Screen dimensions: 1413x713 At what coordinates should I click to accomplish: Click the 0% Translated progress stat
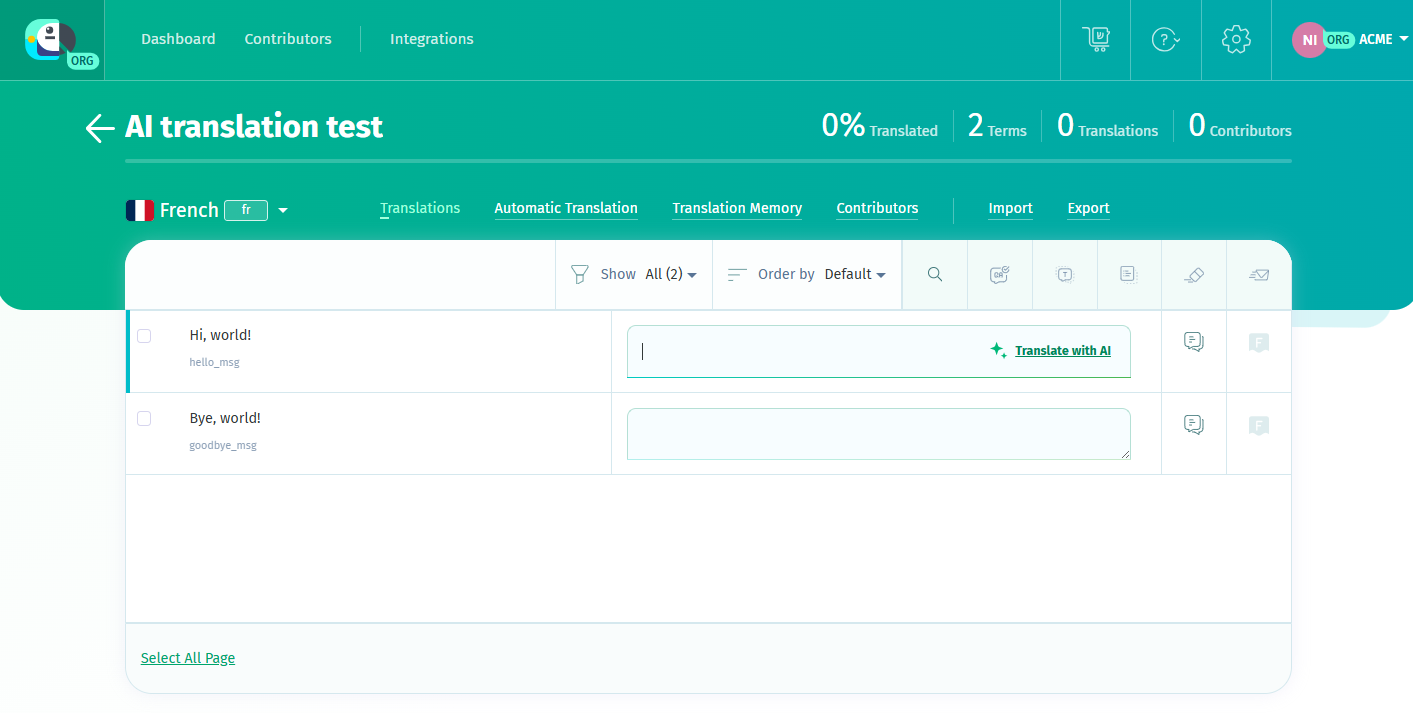[x=879, y=126]
